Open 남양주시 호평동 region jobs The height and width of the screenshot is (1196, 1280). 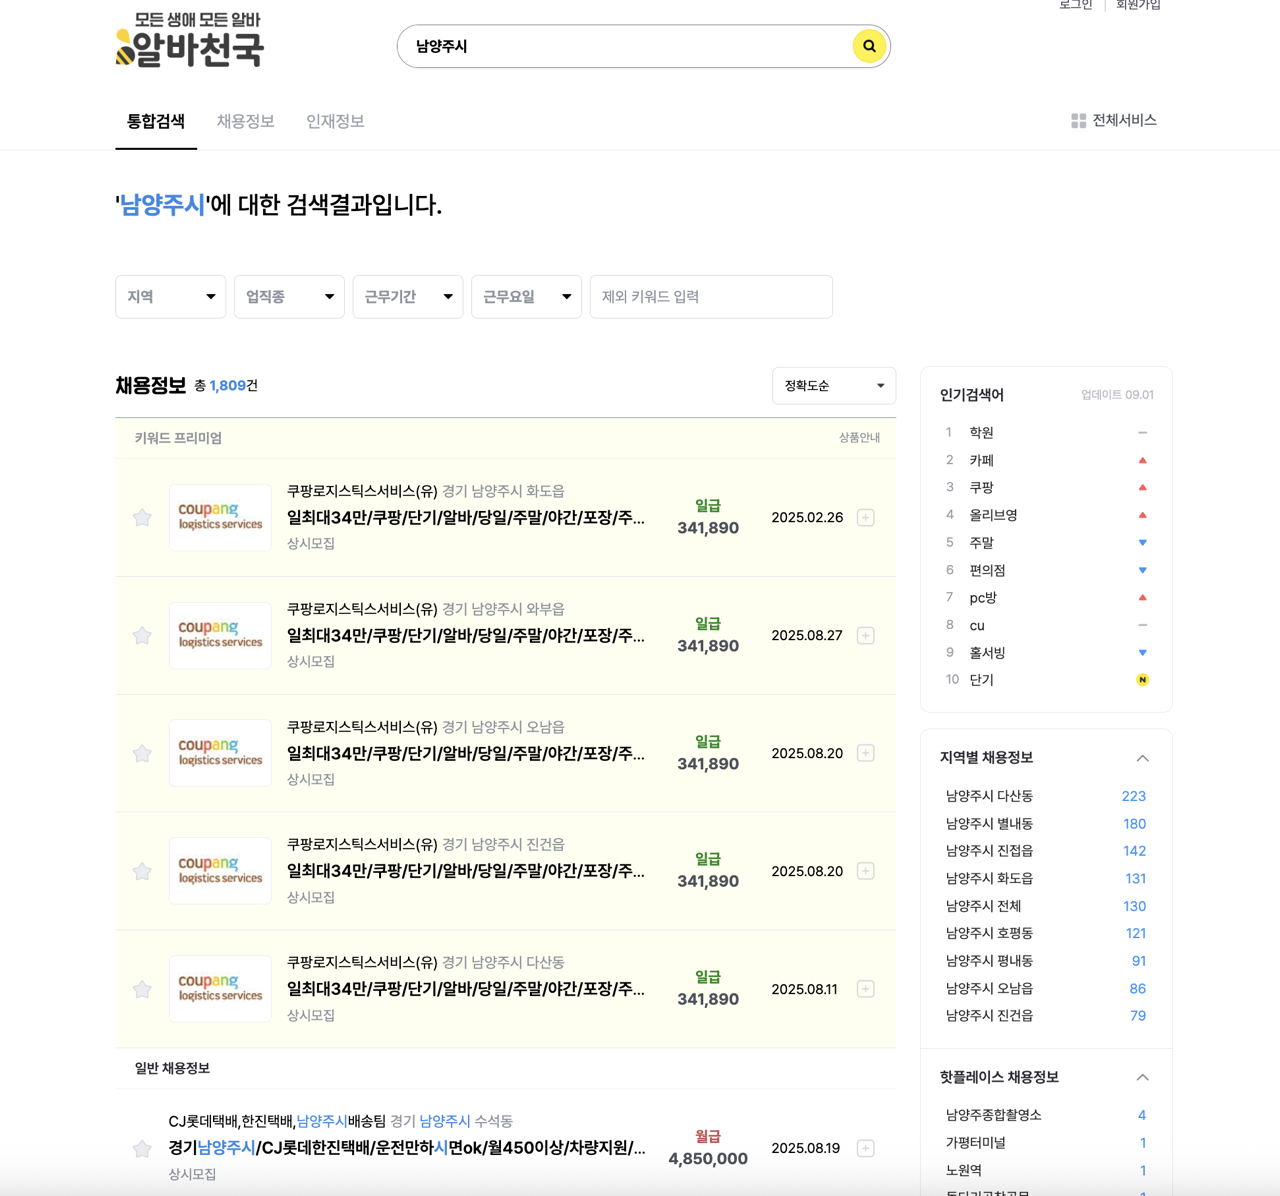tap(989, 933)
